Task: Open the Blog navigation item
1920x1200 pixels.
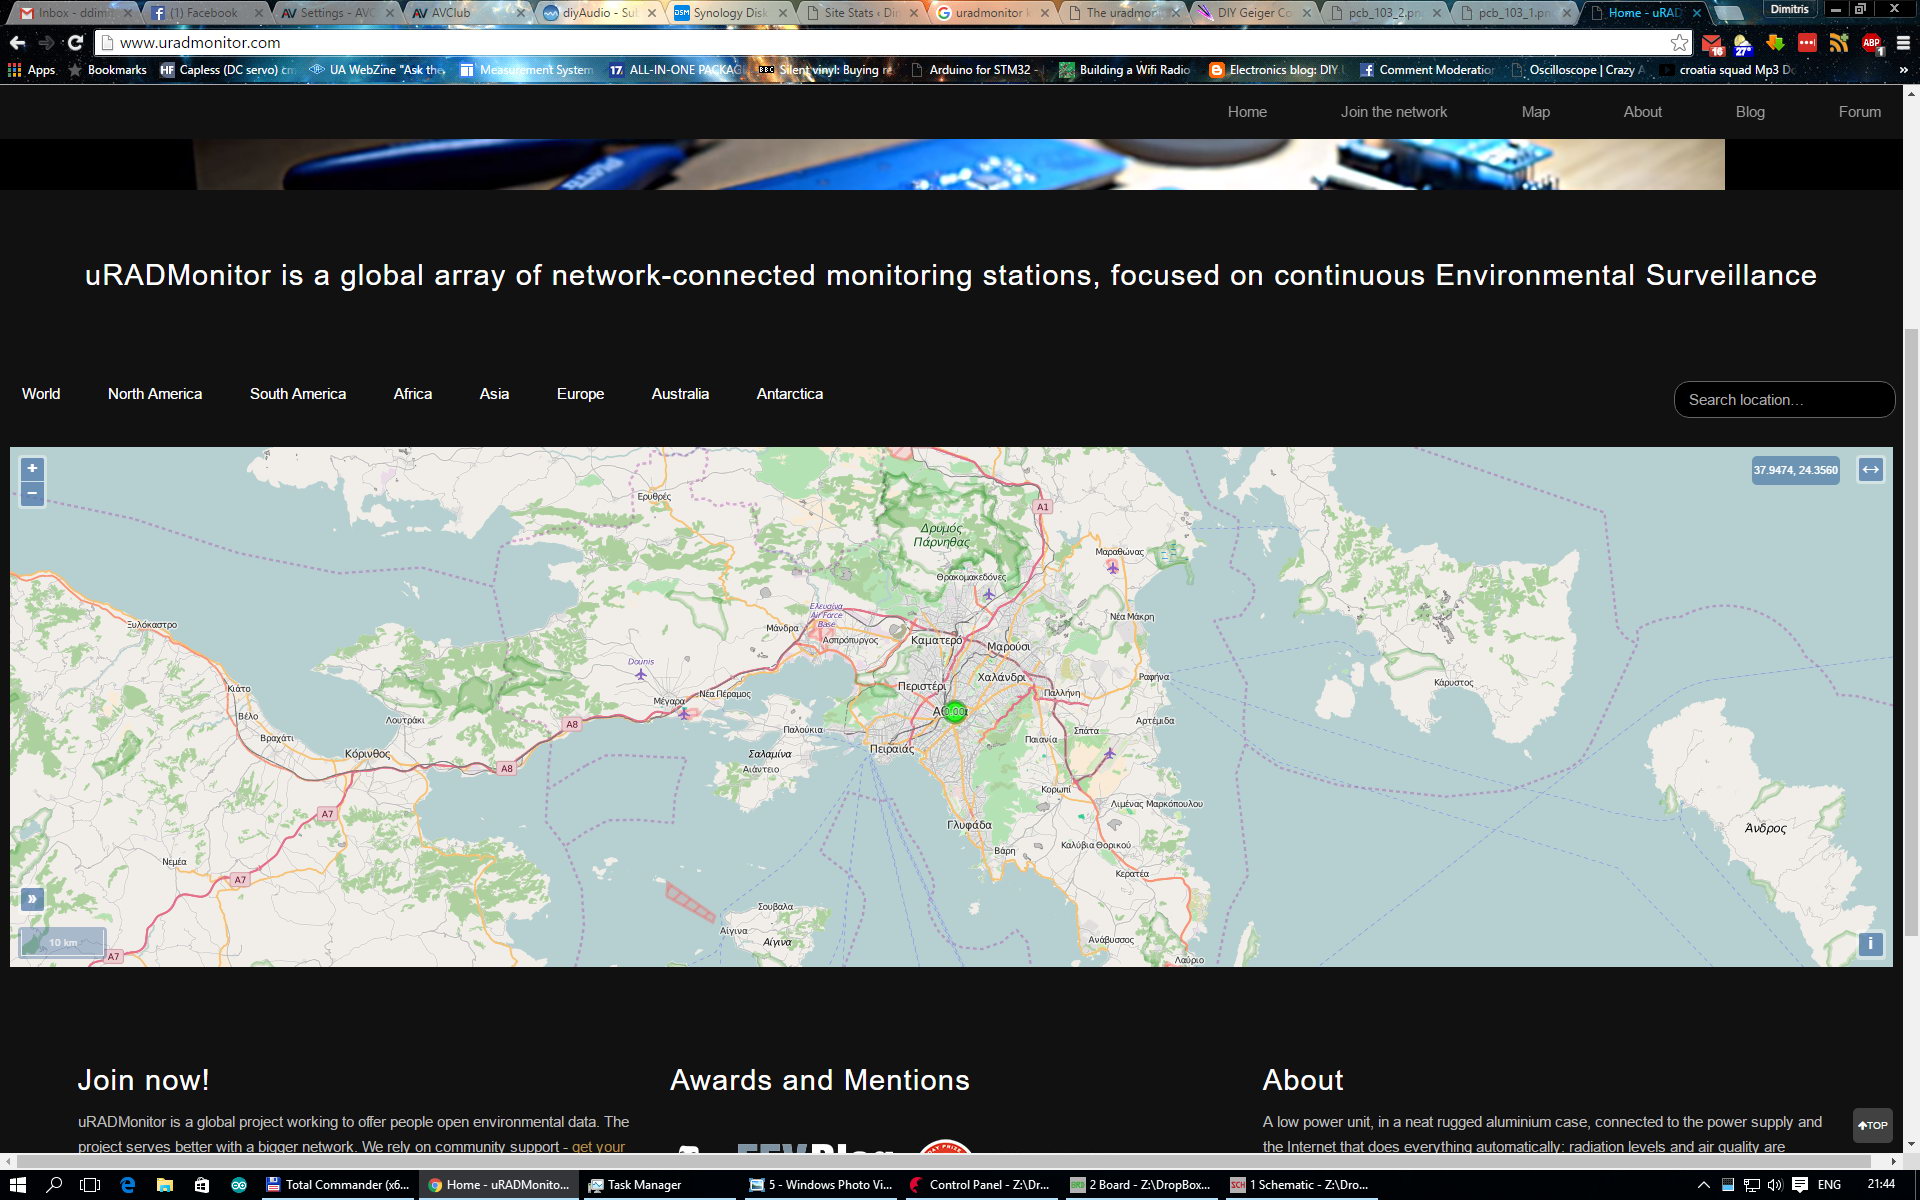Action: [1750, 112]
